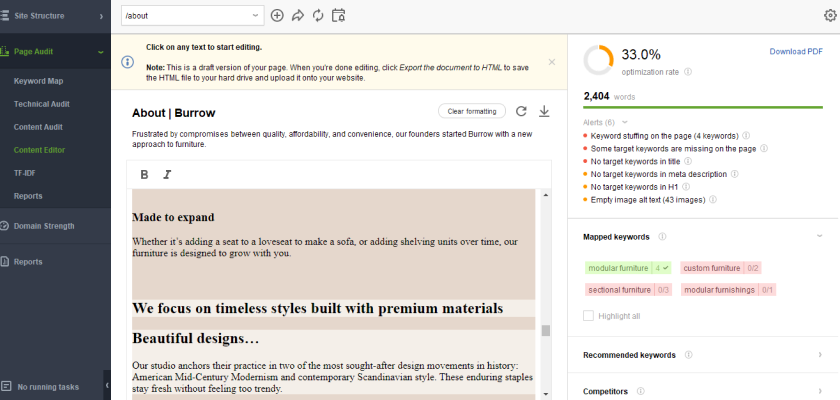Click the share arrow icon in toolbar
The image size is (840, 400).
coord(297,16)
